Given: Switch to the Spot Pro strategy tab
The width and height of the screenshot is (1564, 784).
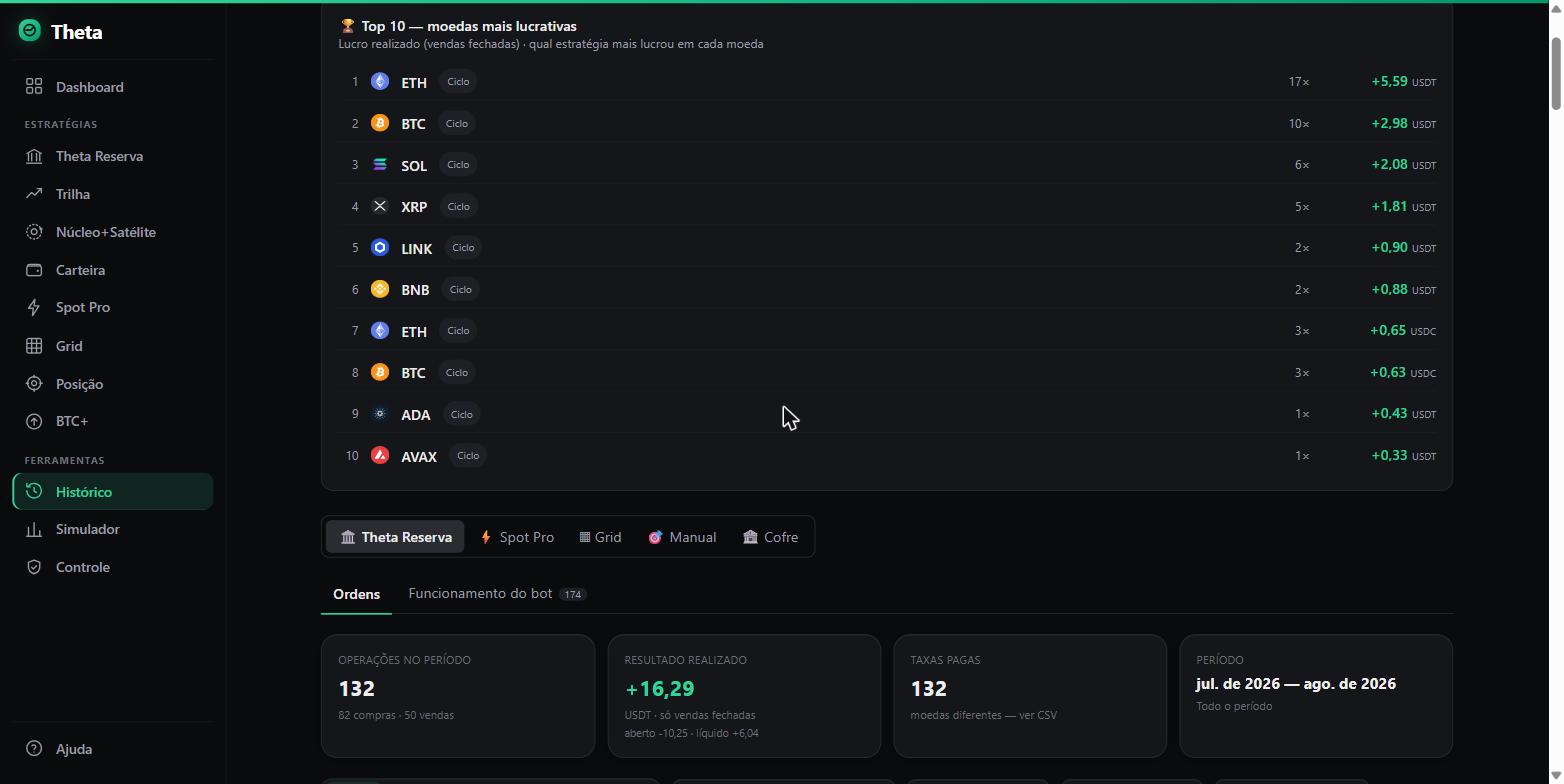Looking at the screenshot, I should pos(517,537).
